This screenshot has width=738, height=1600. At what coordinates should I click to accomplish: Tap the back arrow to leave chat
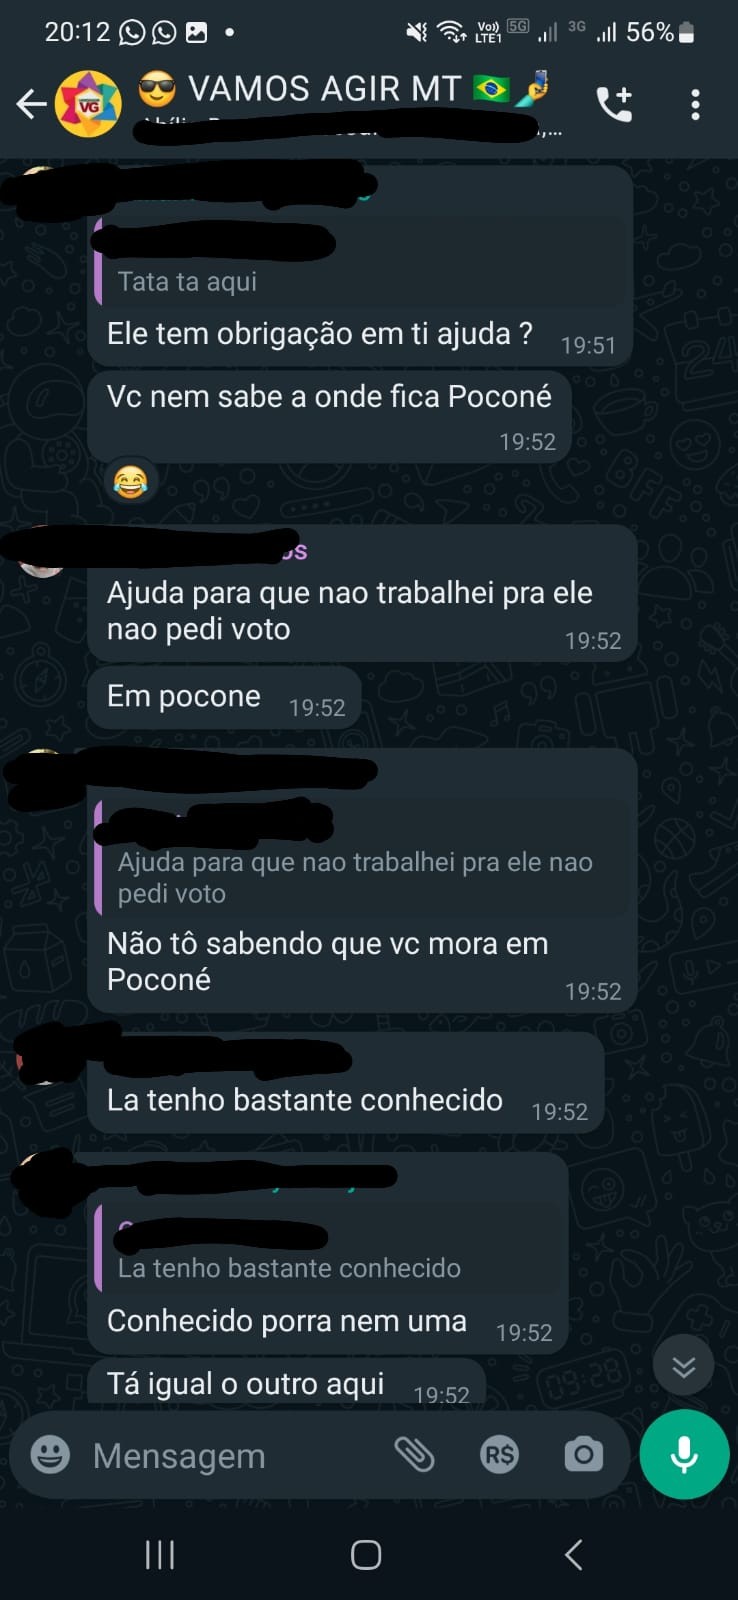[31, 104]
